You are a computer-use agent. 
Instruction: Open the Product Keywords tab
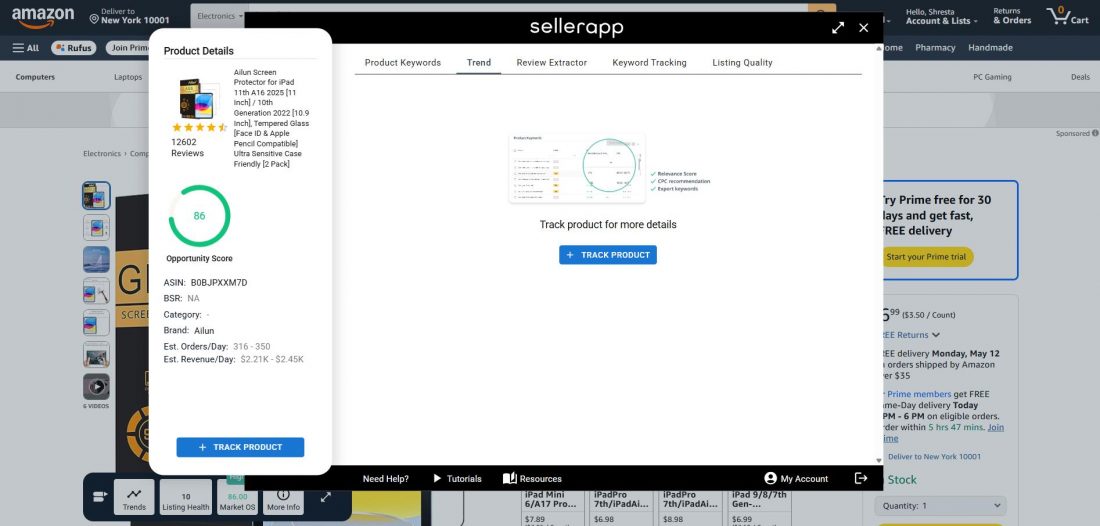click(403, 62)
